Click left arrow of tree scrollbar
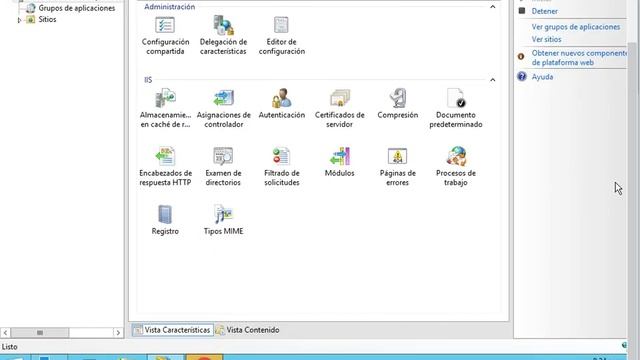The image size is (640, 360). 5,333
